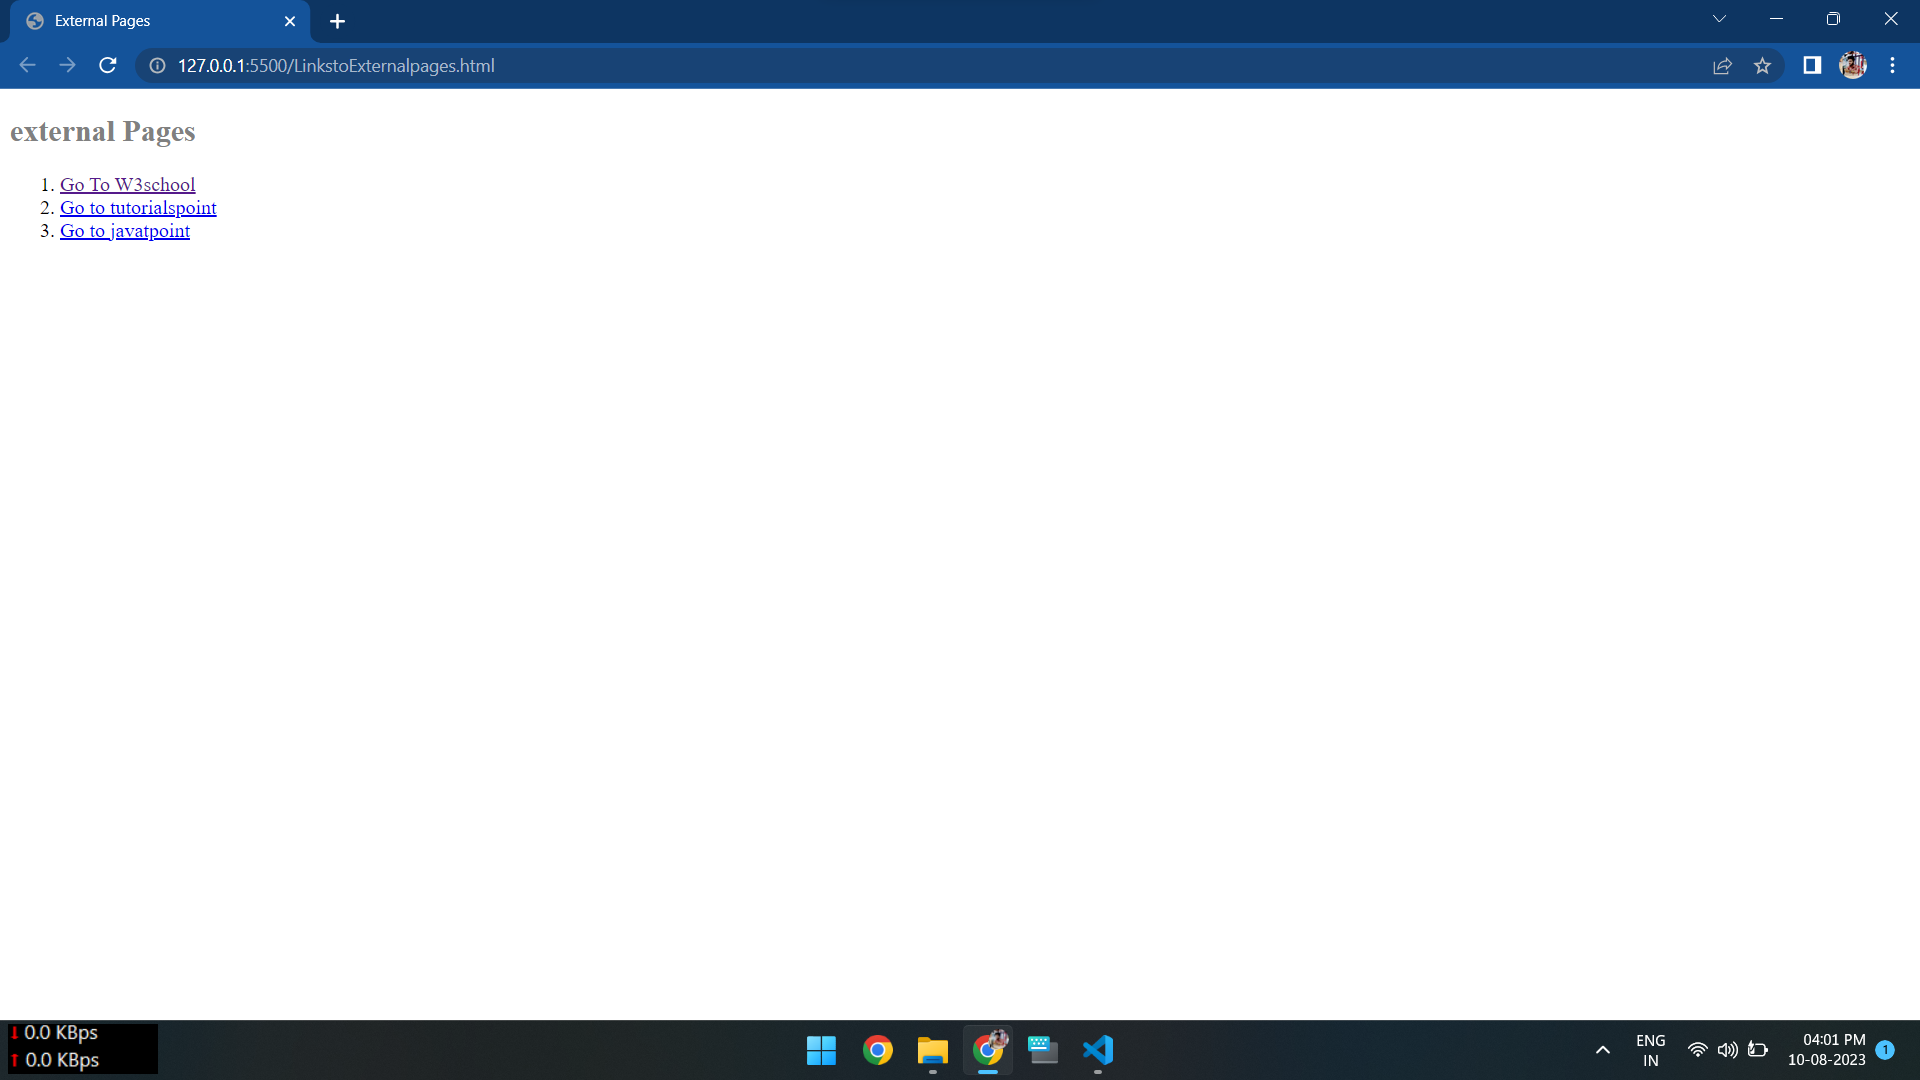
Task: Click the forward navigation arrow
Action: [67, 65]
